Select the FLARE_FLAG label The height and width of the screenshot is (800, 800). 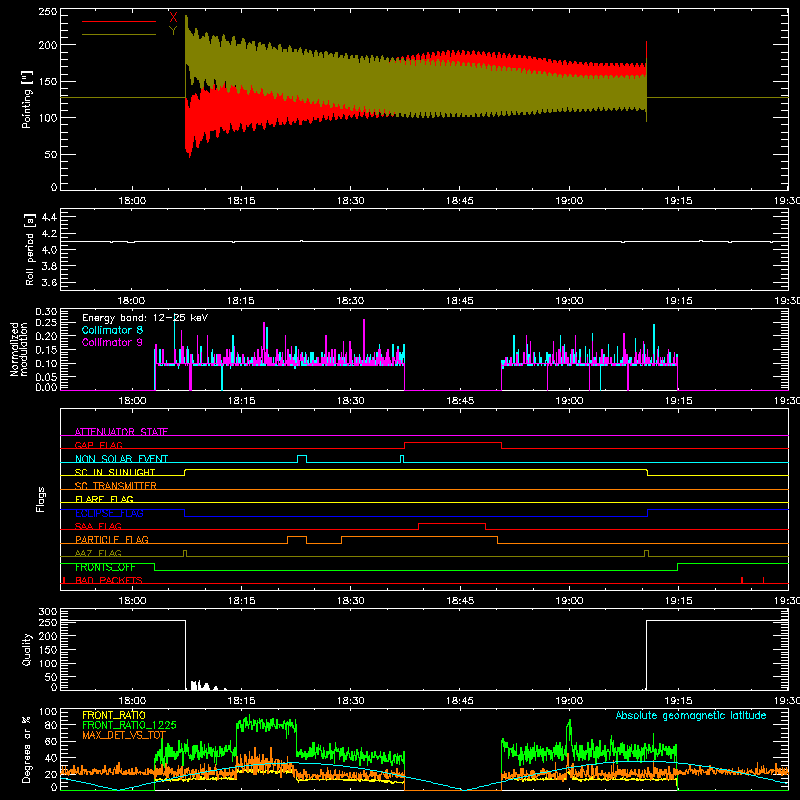tap(104, 499)
